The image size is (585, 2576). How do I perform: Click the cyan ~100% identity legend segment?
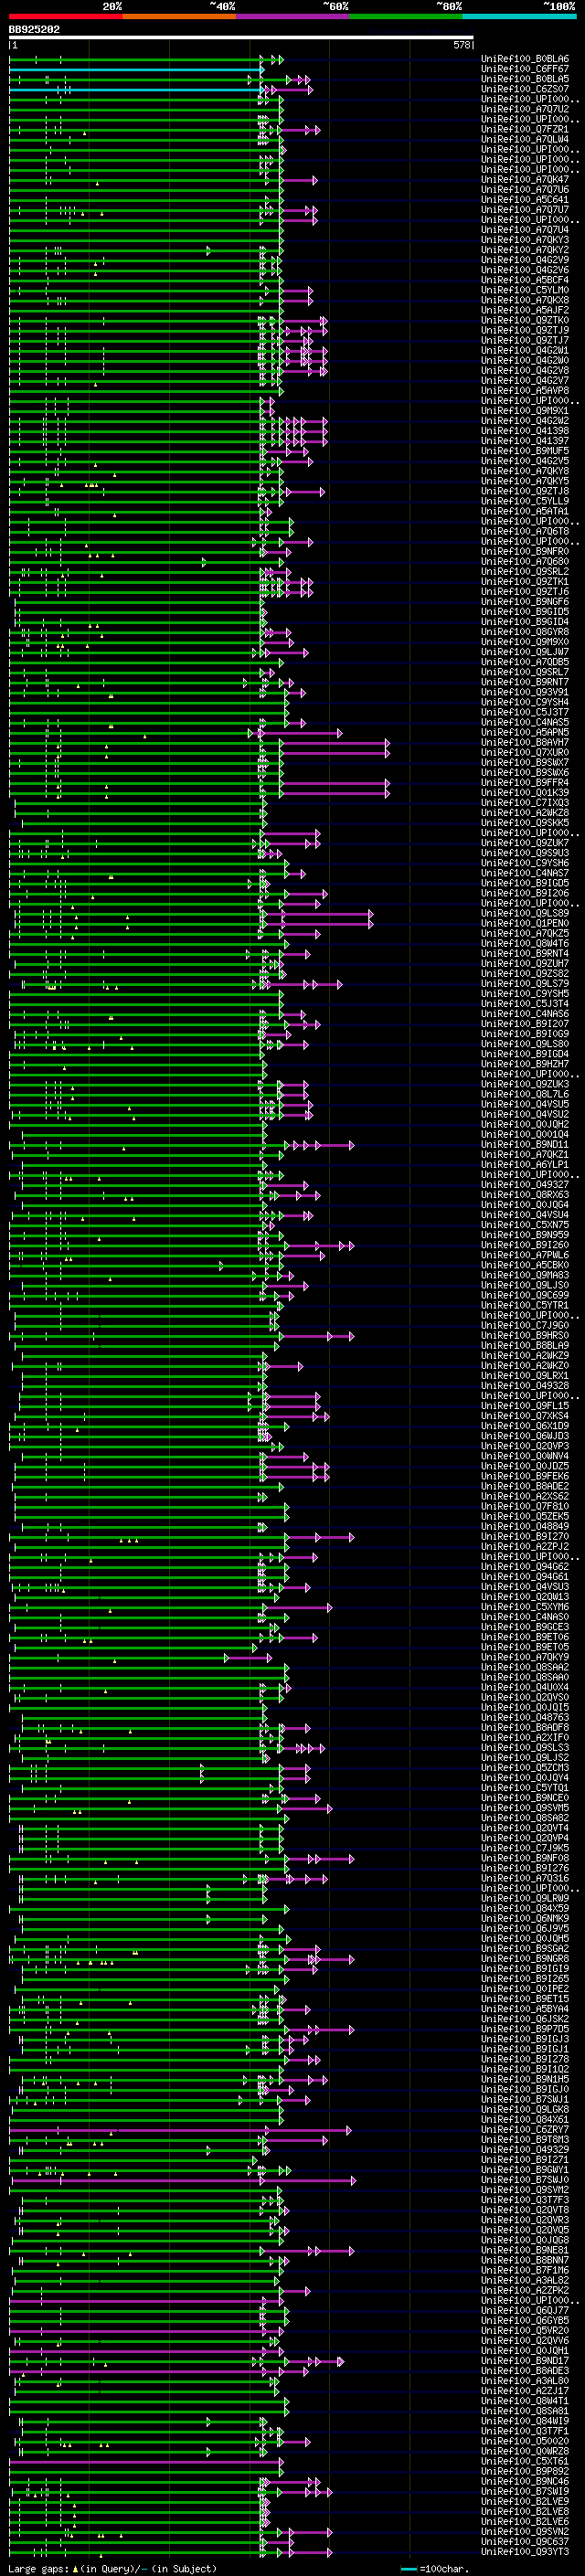[x=519, y=16]
